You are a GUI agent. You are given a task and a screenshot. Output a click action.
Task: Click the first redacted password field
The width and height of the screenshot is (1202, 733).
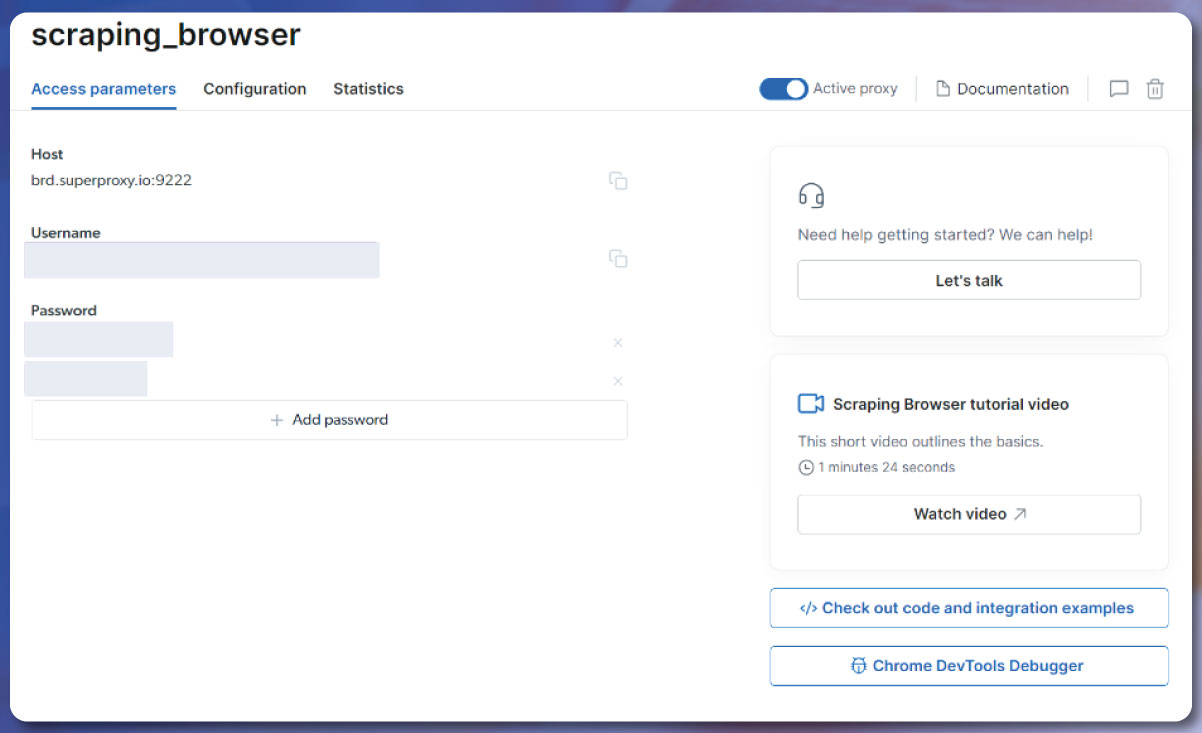click(99, 340)
